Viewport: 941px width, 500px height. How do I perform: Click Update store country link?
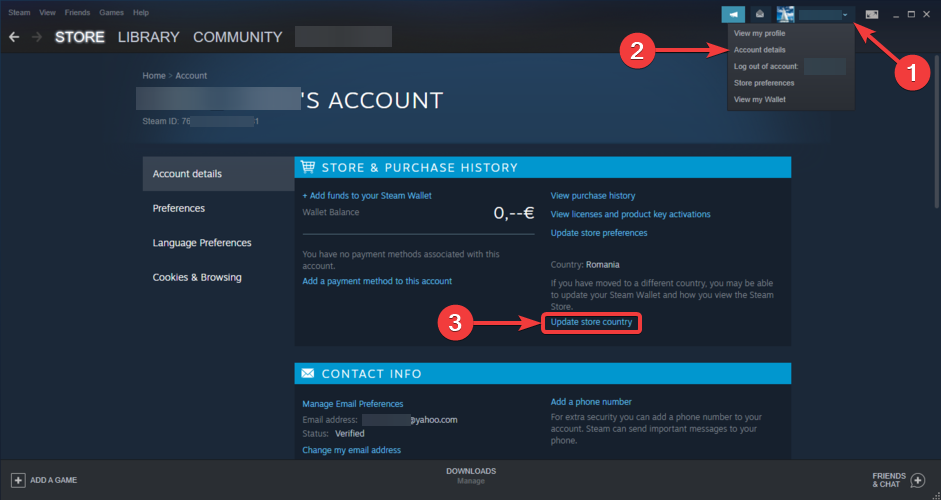click(591, 322)
